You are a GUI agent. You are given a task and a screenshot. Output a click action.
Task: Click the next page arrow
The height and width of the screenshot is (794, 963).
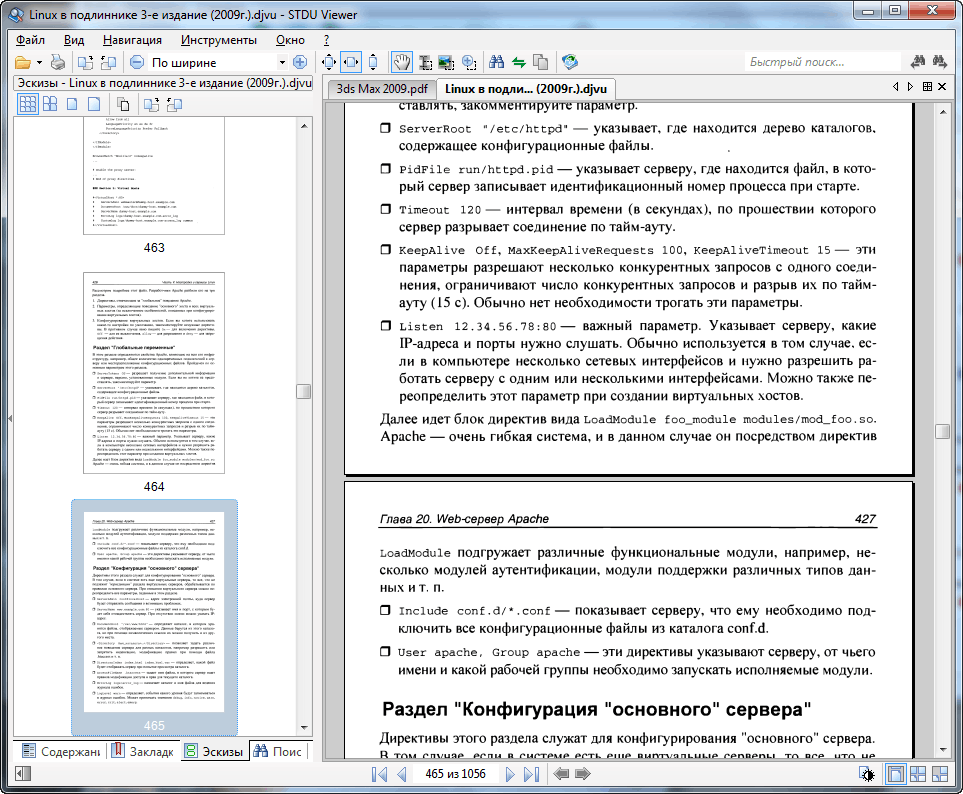[x=509, y=774]
